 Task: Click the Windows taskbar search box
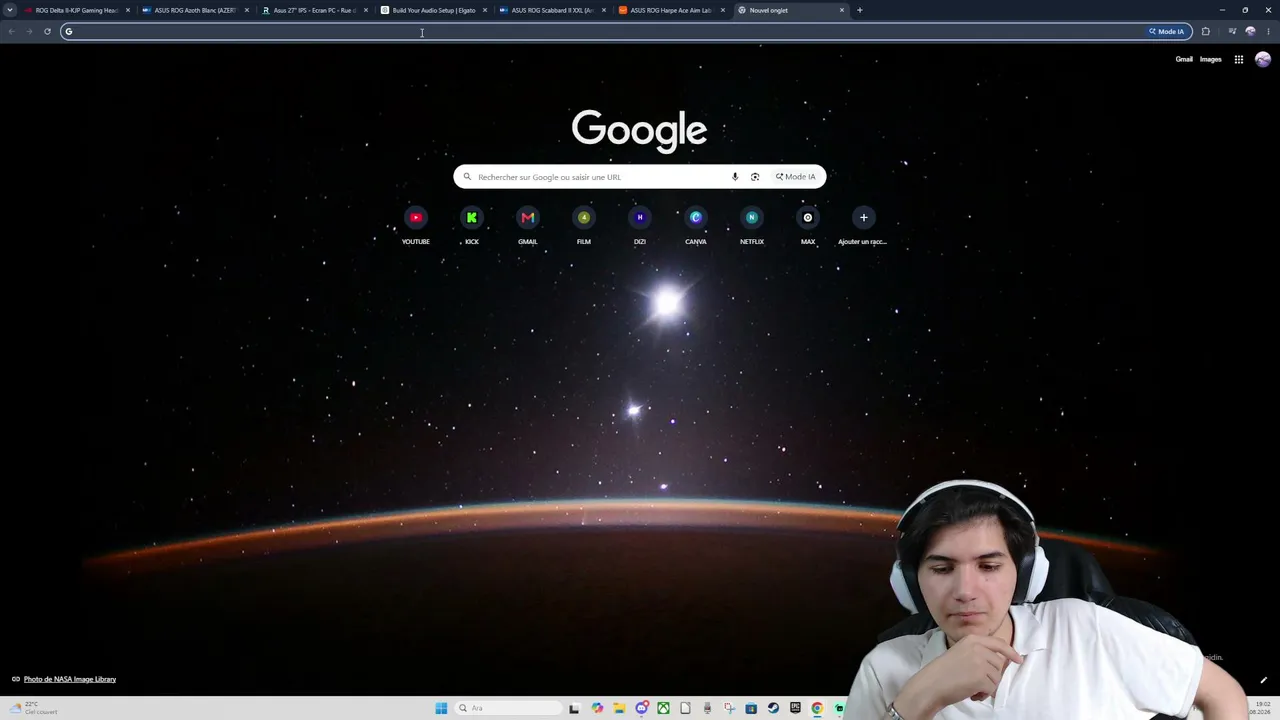(x=508, y=708)
